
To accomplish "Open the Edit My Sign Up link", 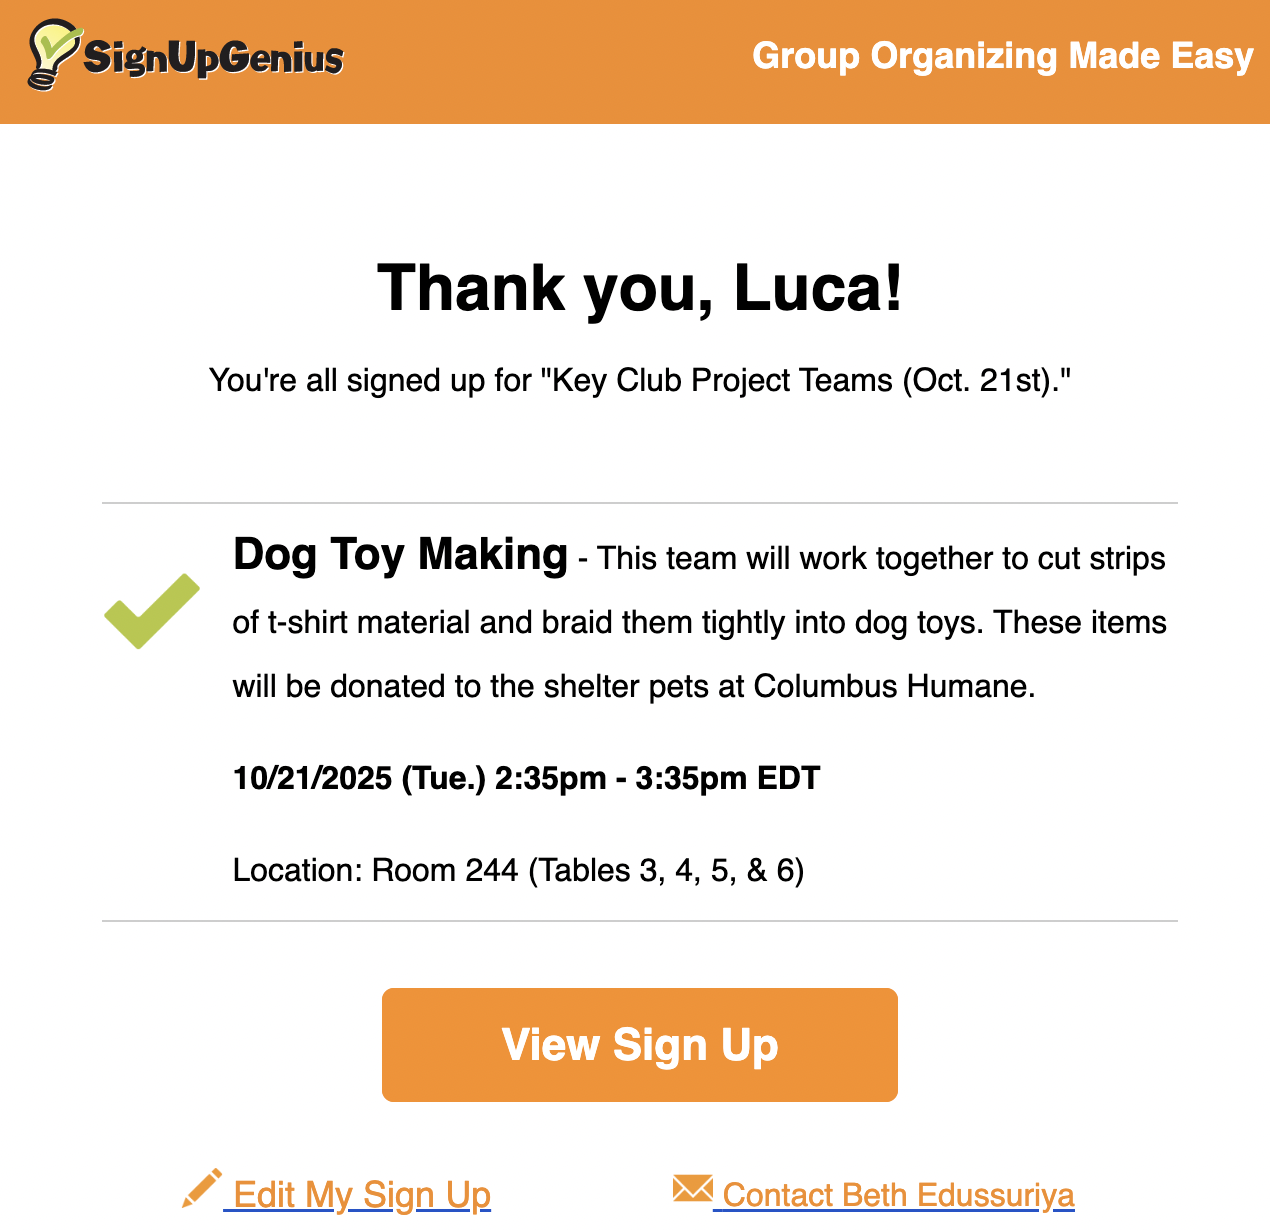I will point(362,1195).
